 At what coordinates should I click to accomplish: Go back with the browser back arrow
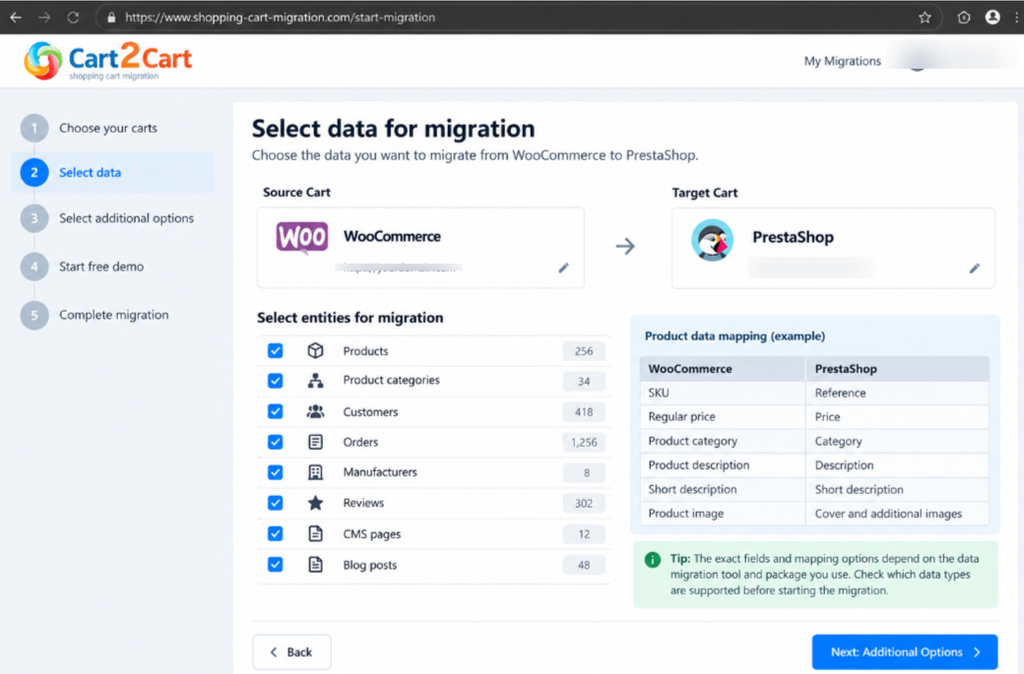pyautogui.click(x=16, y=18)
